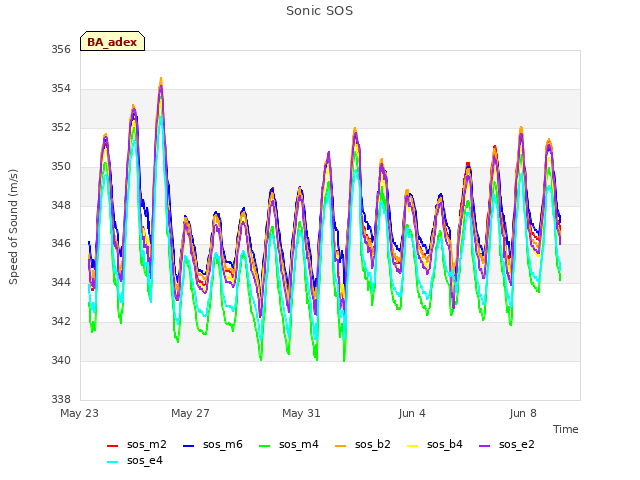Screen dimensions: 640x480
Task: Click the purple sos_e2 legend swatch
Action: pos(484,446)
